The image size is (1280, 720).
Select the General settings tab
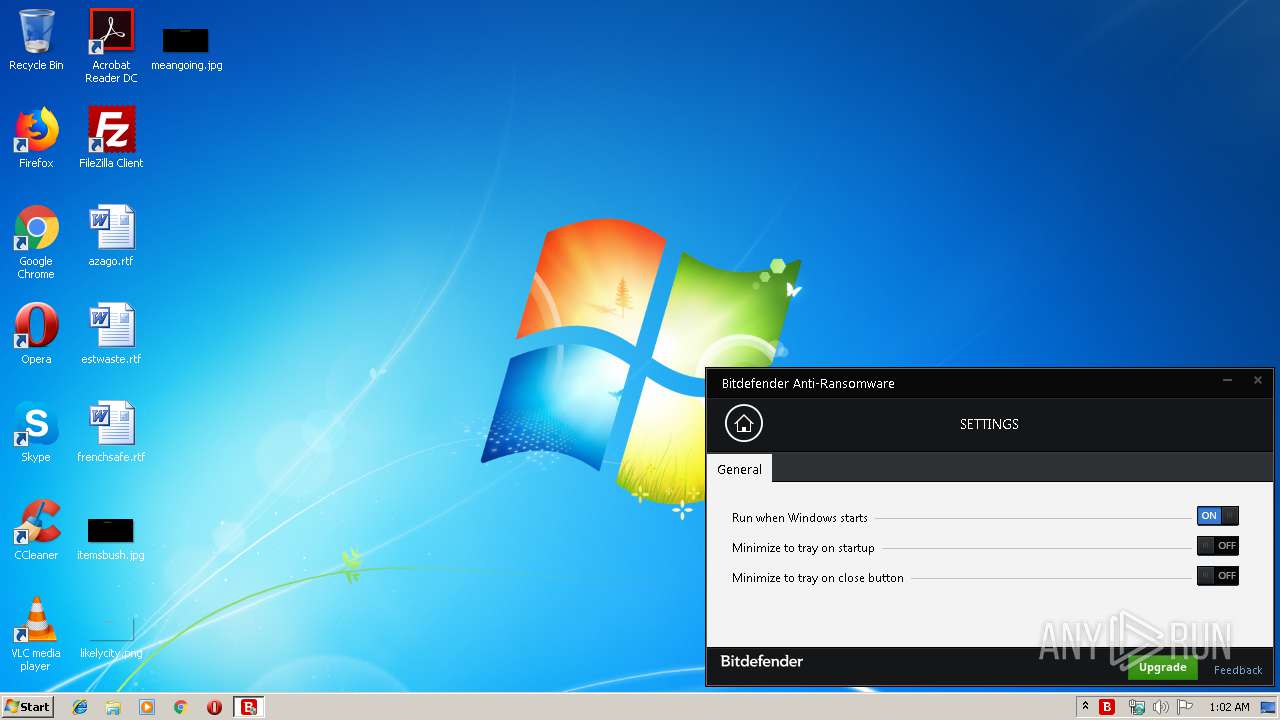point(739,469)
